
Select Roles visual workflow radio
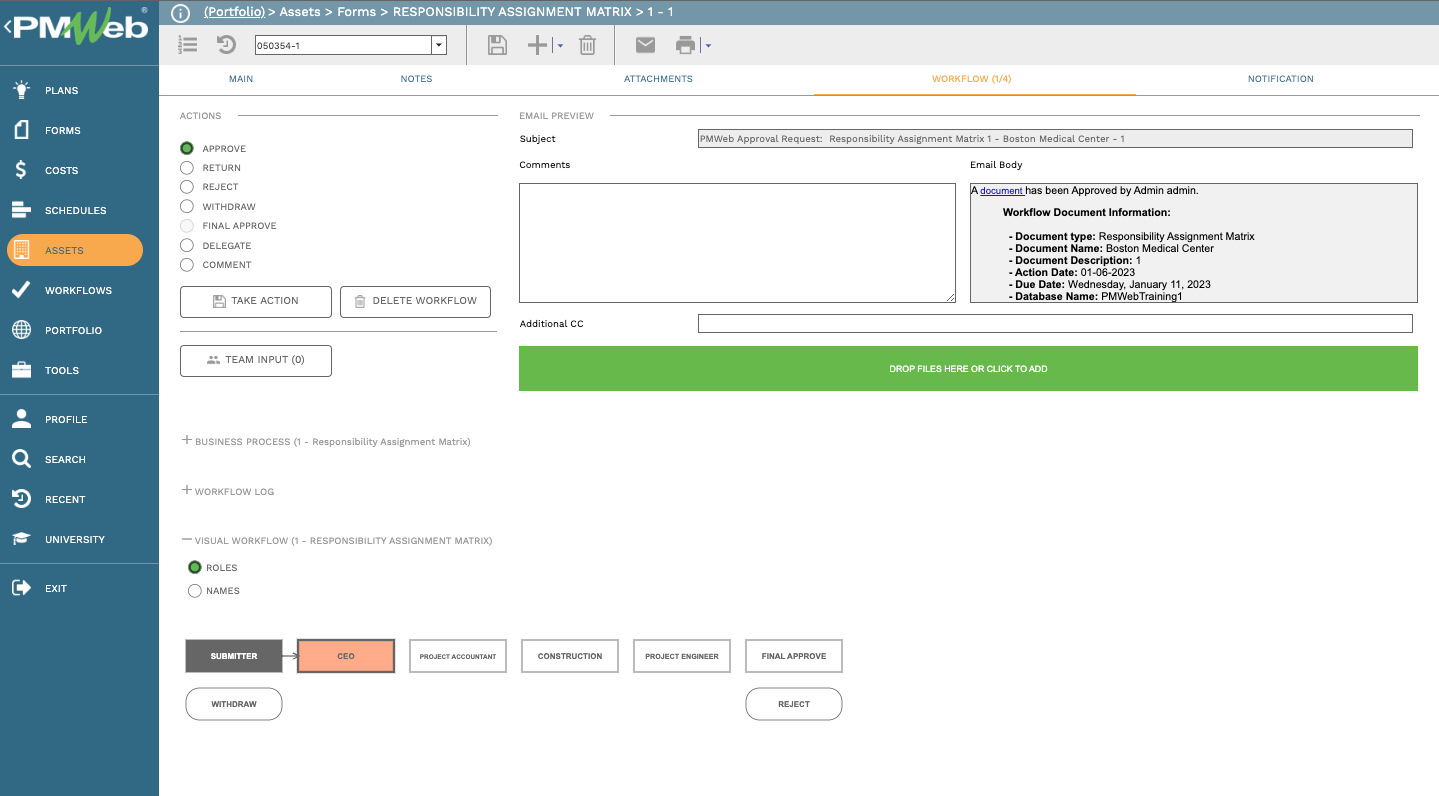pos(195,567)
